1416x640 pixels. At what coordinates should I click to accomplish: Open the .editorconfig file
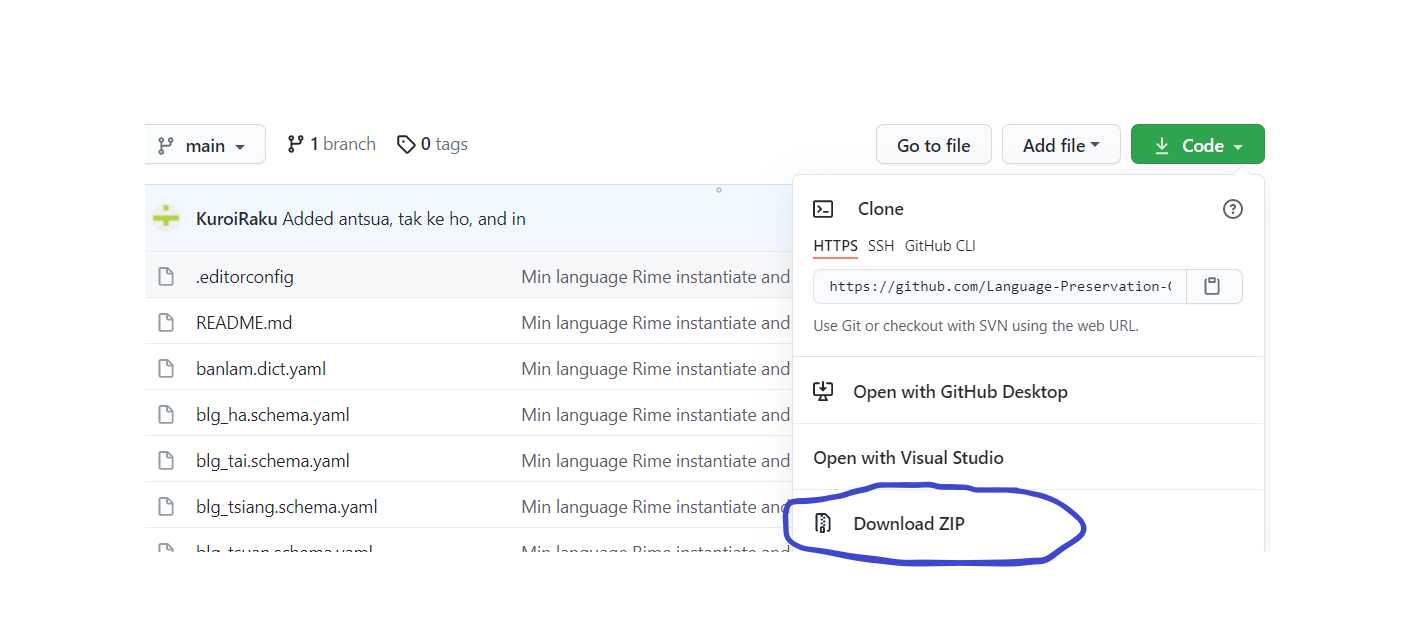tap(245, 277)
